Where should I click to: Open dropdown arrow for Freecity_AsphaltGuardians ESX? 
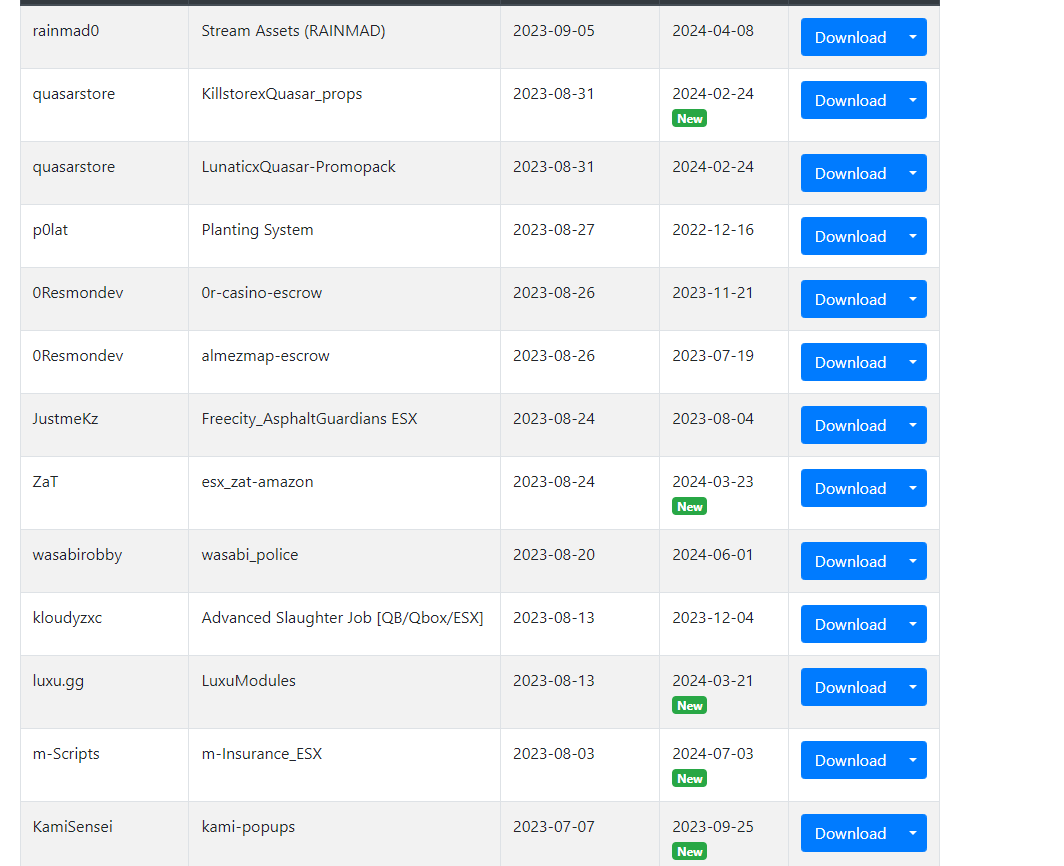point(913,426)
